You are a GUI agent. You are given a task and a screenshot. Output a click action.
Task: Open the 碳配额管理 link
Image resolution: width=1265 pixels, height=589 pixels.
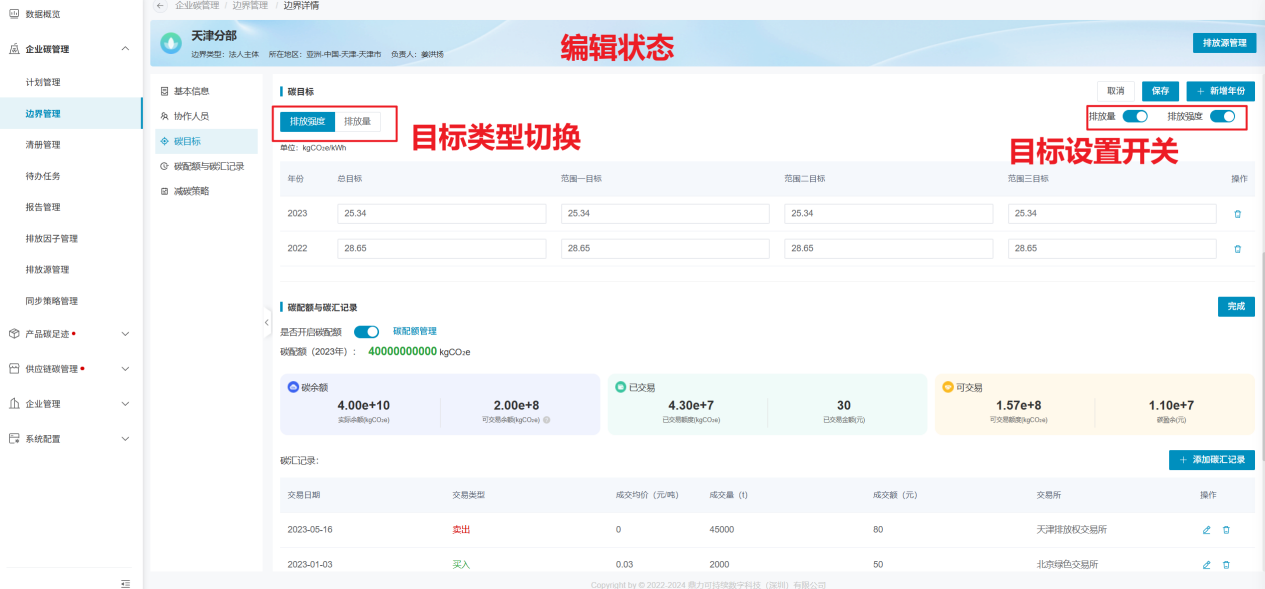pos(414,331)
